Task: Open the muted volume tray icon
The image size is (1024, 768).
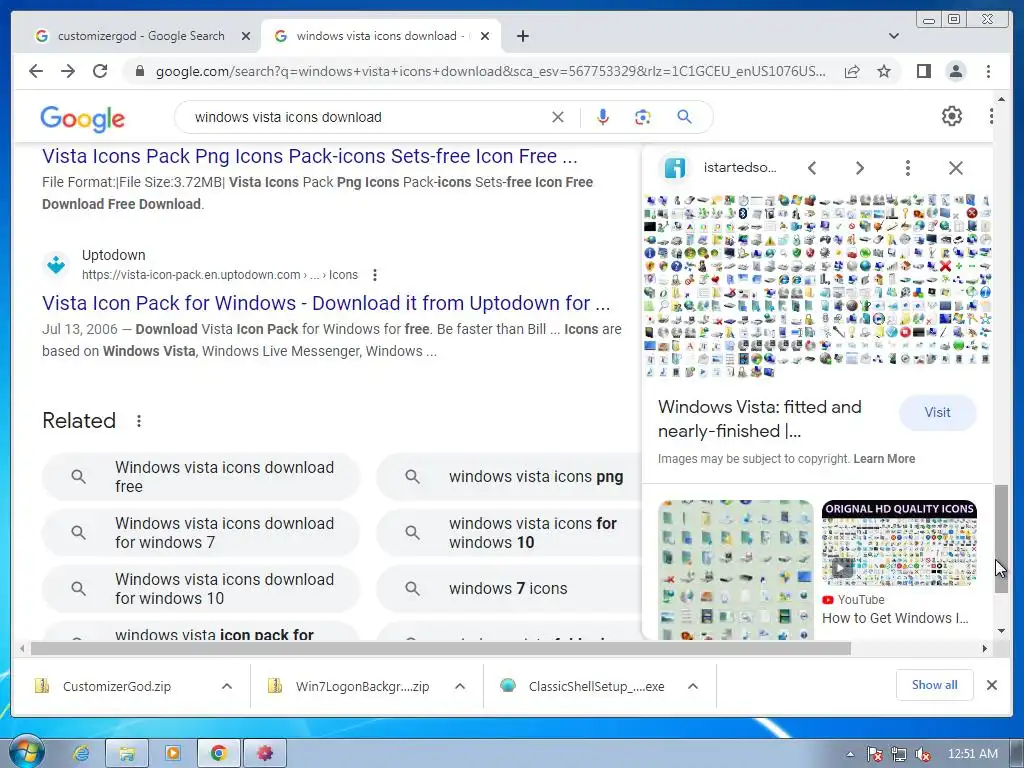Action: pyautogui.click(x=923, y=755)
